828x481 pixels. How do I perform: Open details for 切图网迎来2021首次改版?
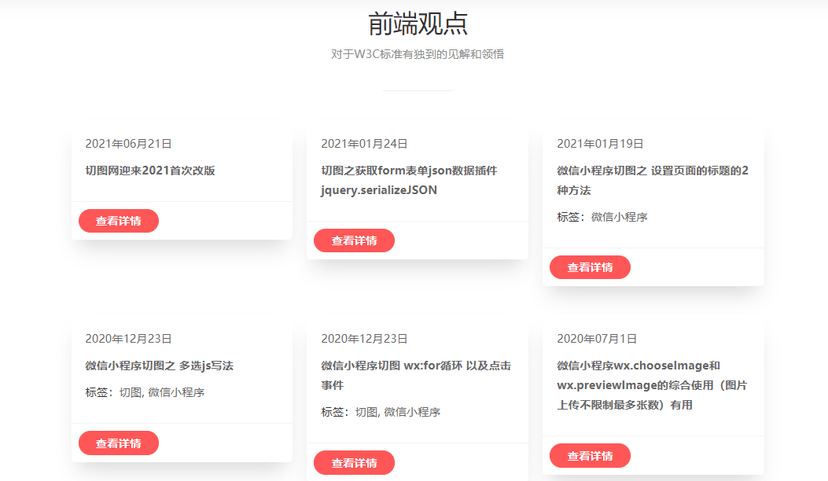click(119, 221)
